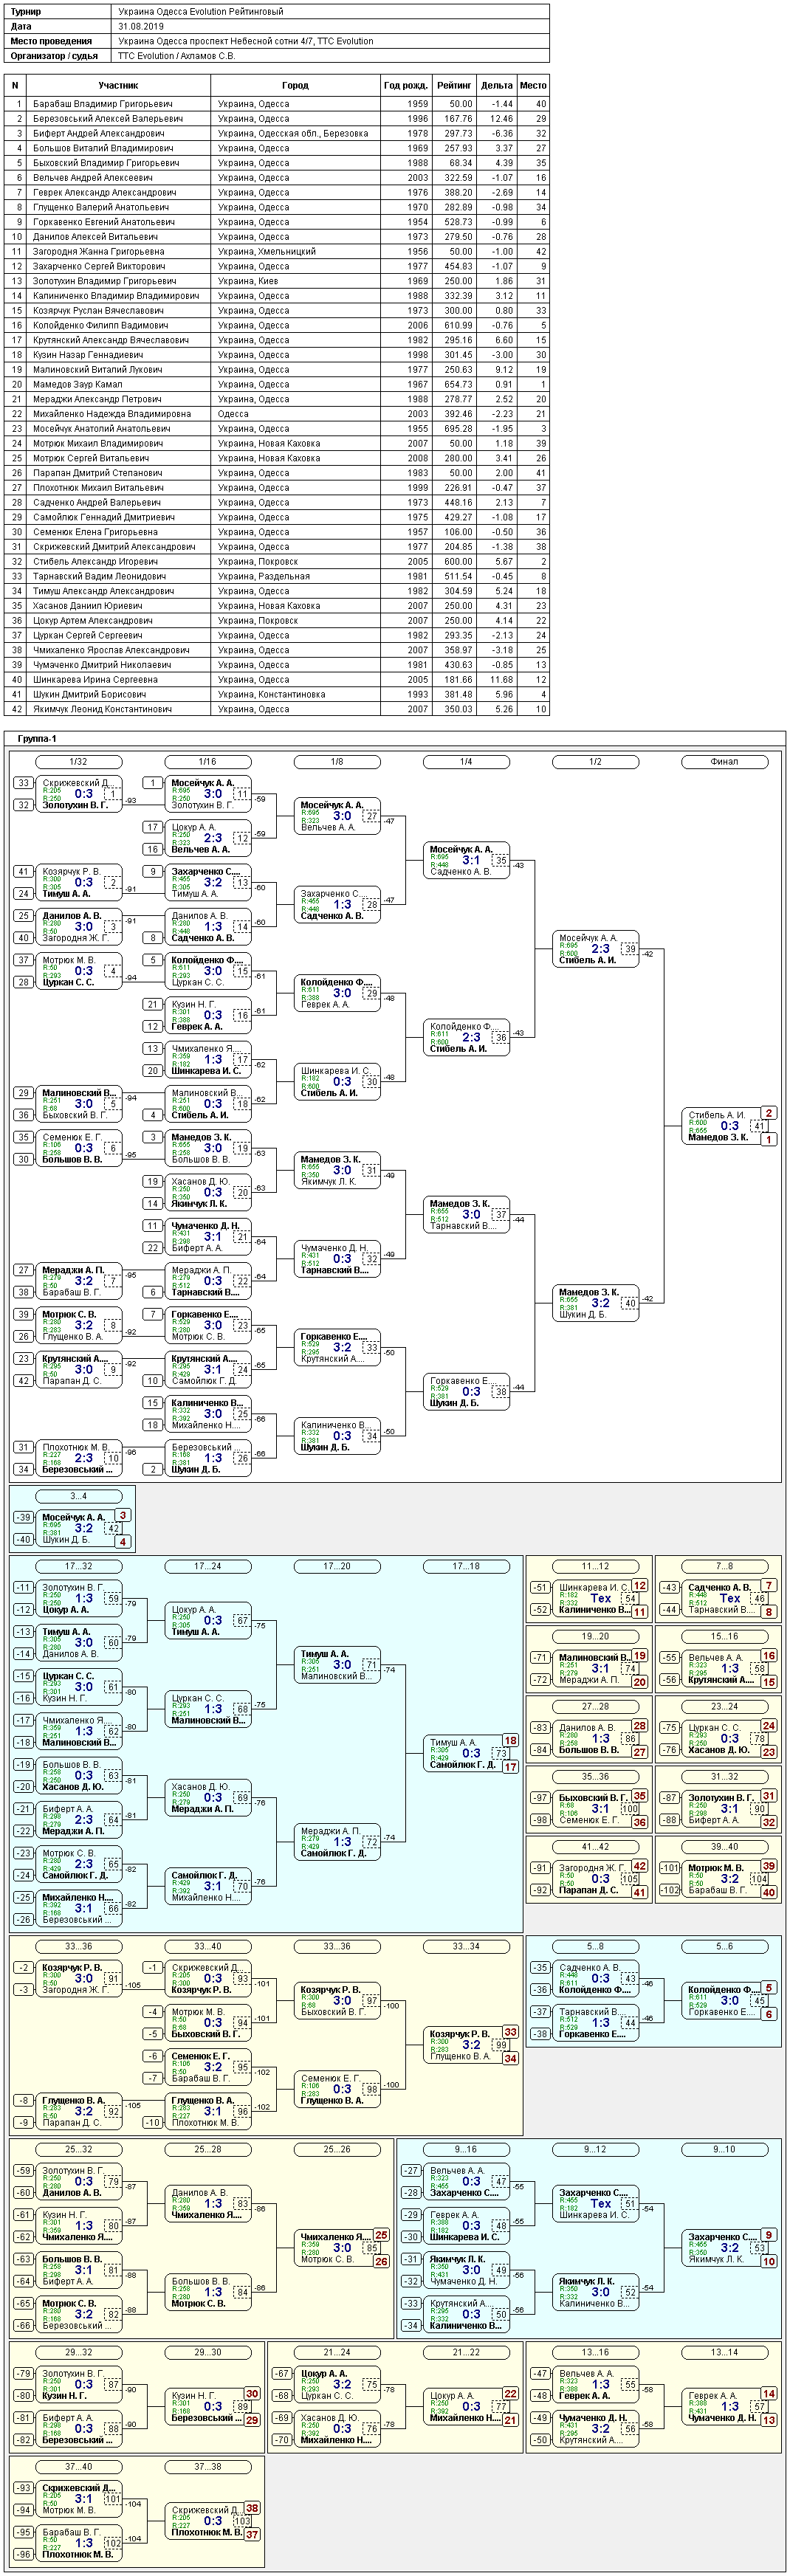Click city cell 'Украина, Хмельницкий'
Viewport: 790px width, 2576px height.
coord(295,252)
